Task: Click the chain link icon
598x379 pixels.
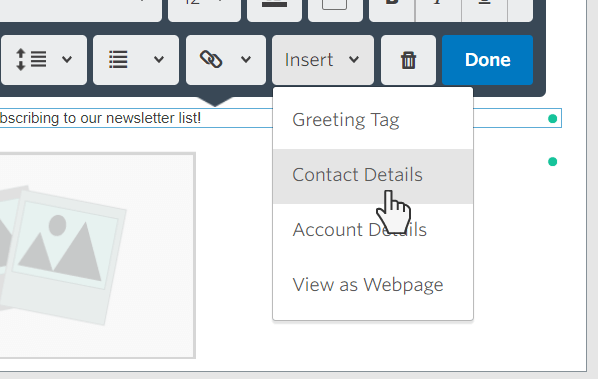Action: (x=211, y=59)
